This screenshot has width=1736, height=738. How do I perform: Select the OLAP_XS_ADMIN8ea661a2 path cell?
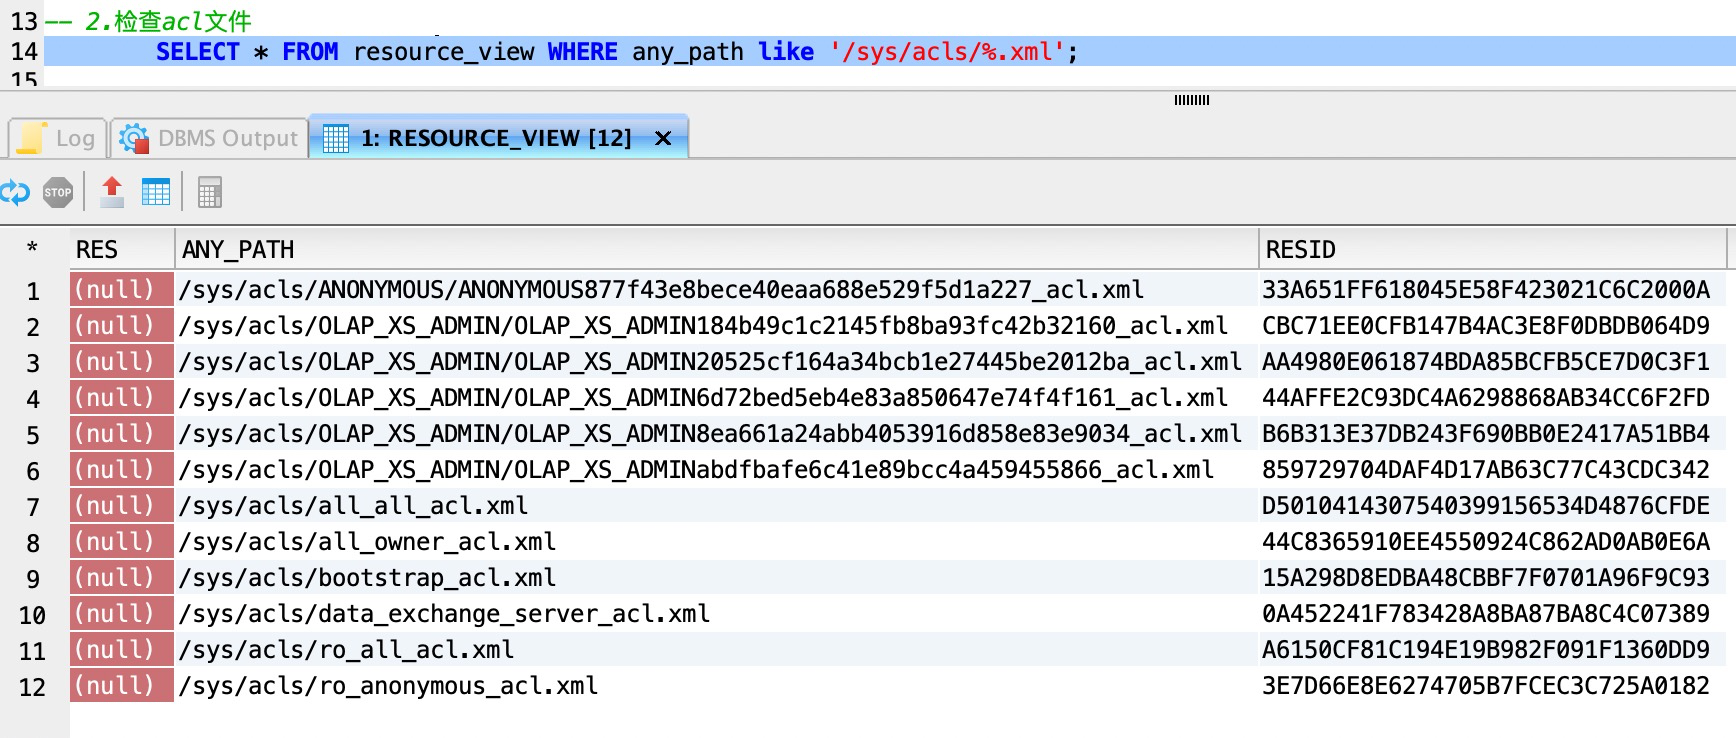pos(716,434)
